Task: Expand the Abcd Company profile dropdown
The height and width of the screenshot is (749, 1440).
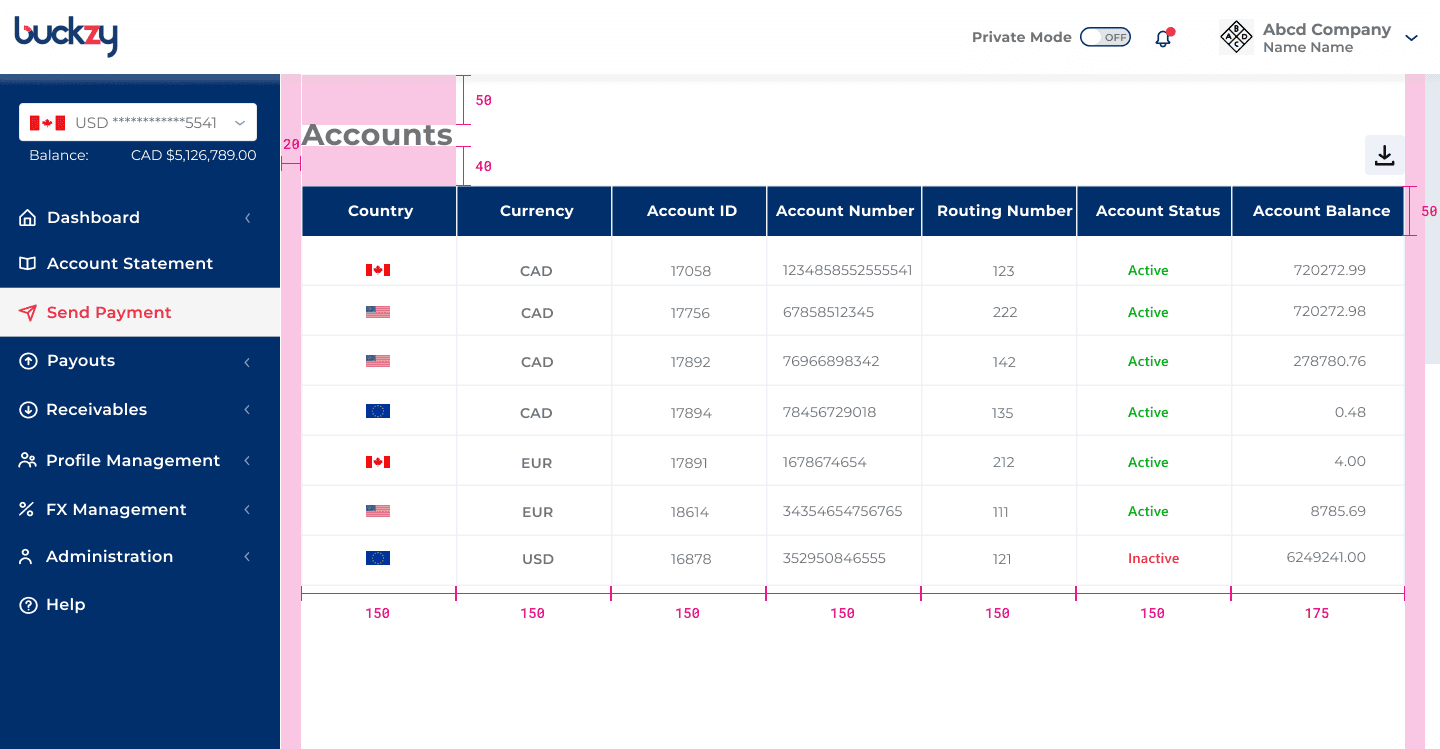Action: point(1411,38)
